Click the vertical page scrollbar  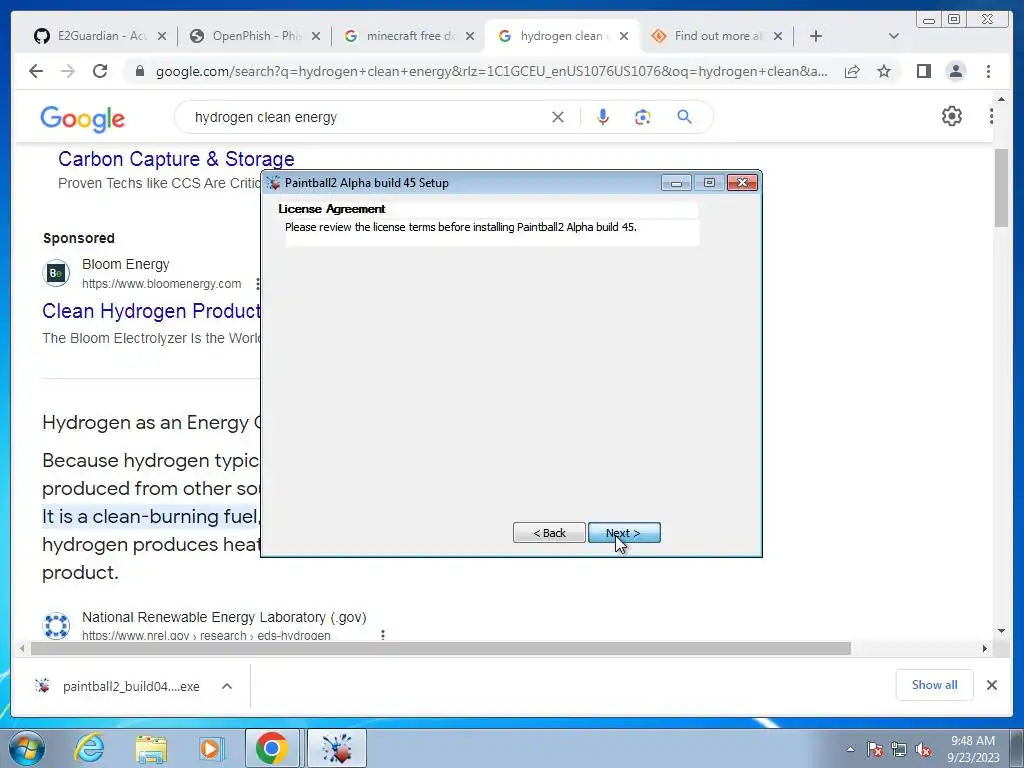[x=1001, y=188]
